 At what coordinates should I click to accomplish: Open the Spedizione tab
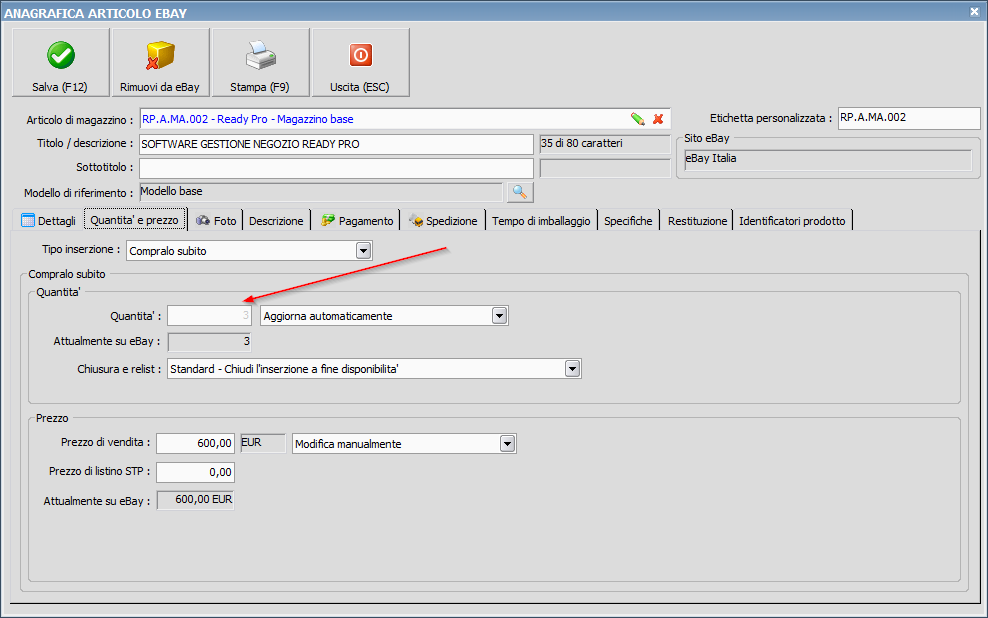444,220
